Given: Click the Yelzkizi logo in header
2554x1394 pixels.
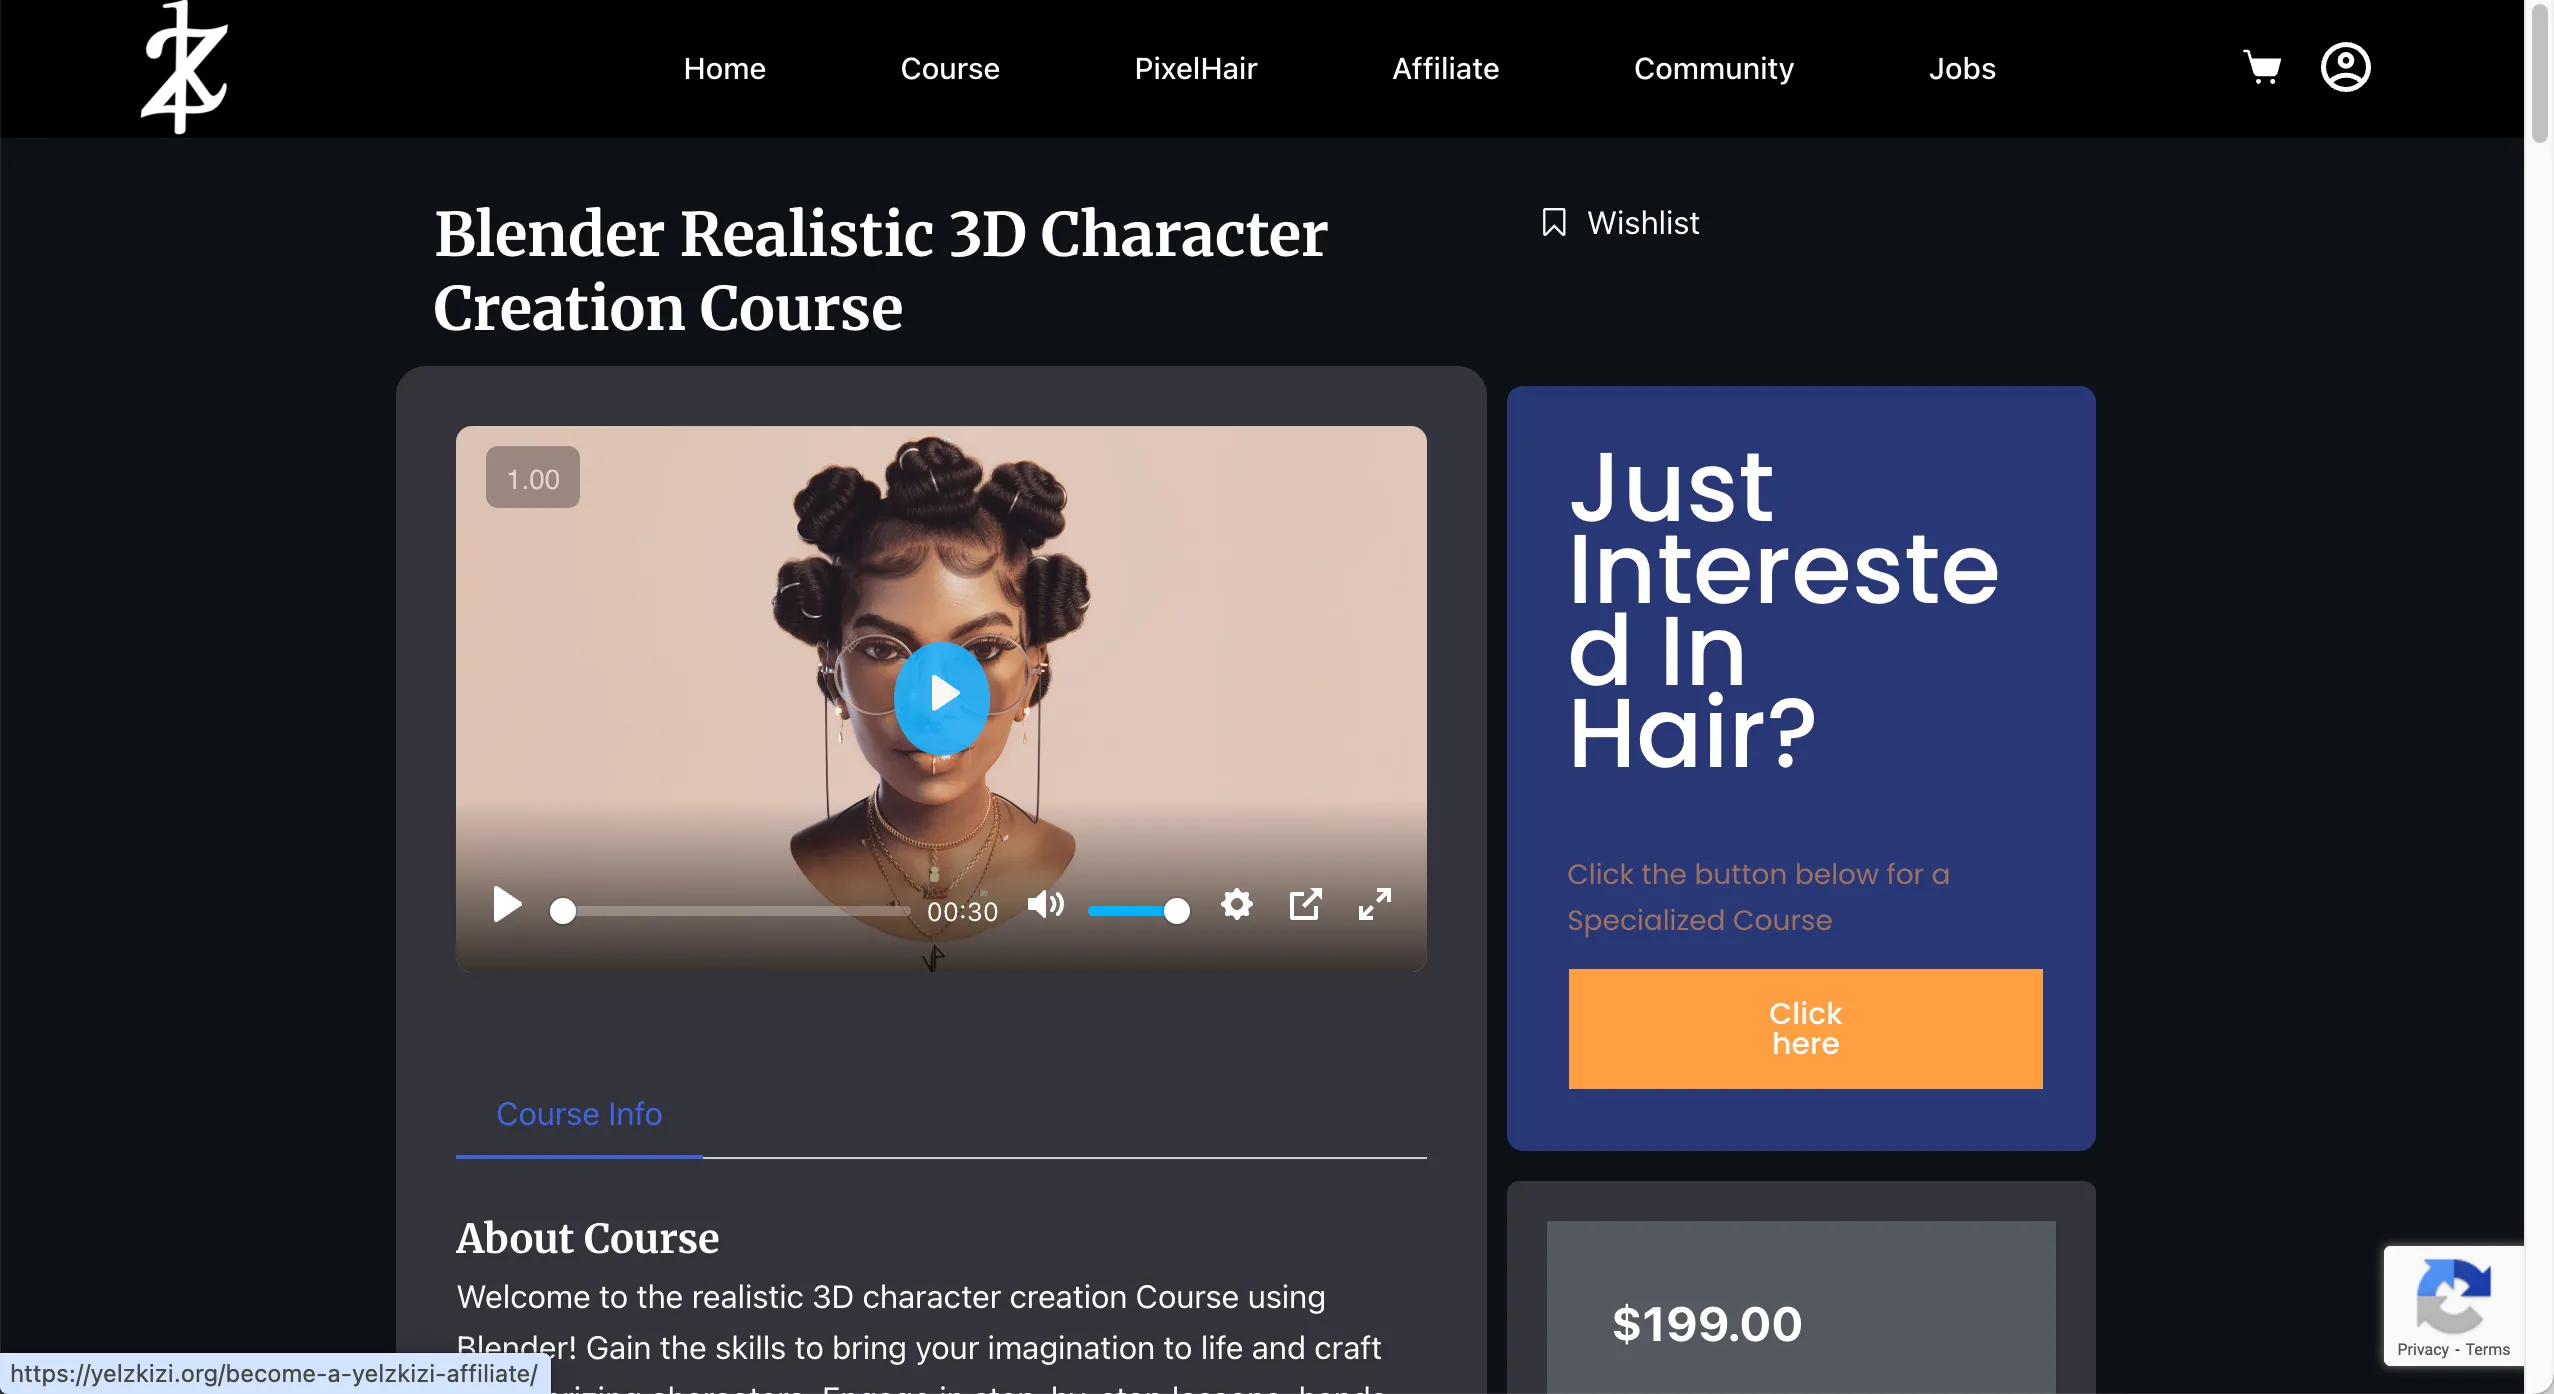Looking at the screenshot, I should tap(185, 68).
